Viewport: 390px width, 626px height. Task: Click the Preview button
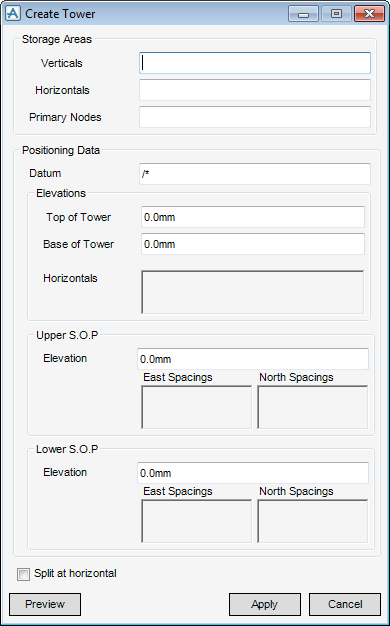tap(45, 604)
